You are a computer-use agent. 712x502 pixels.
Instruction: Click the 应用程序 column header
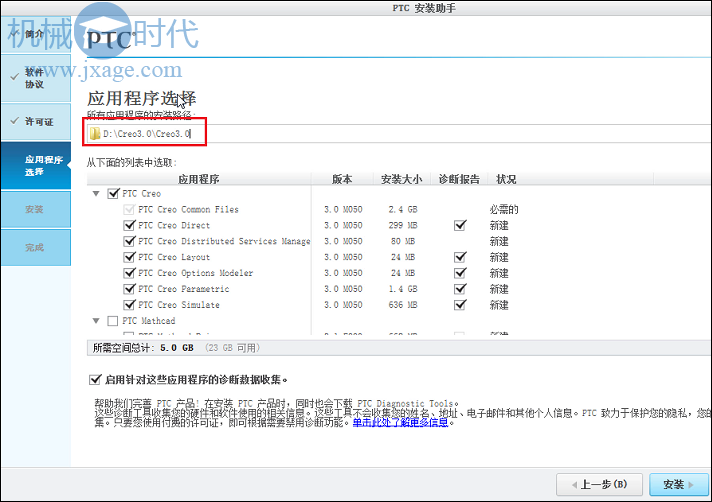point(199,179)
